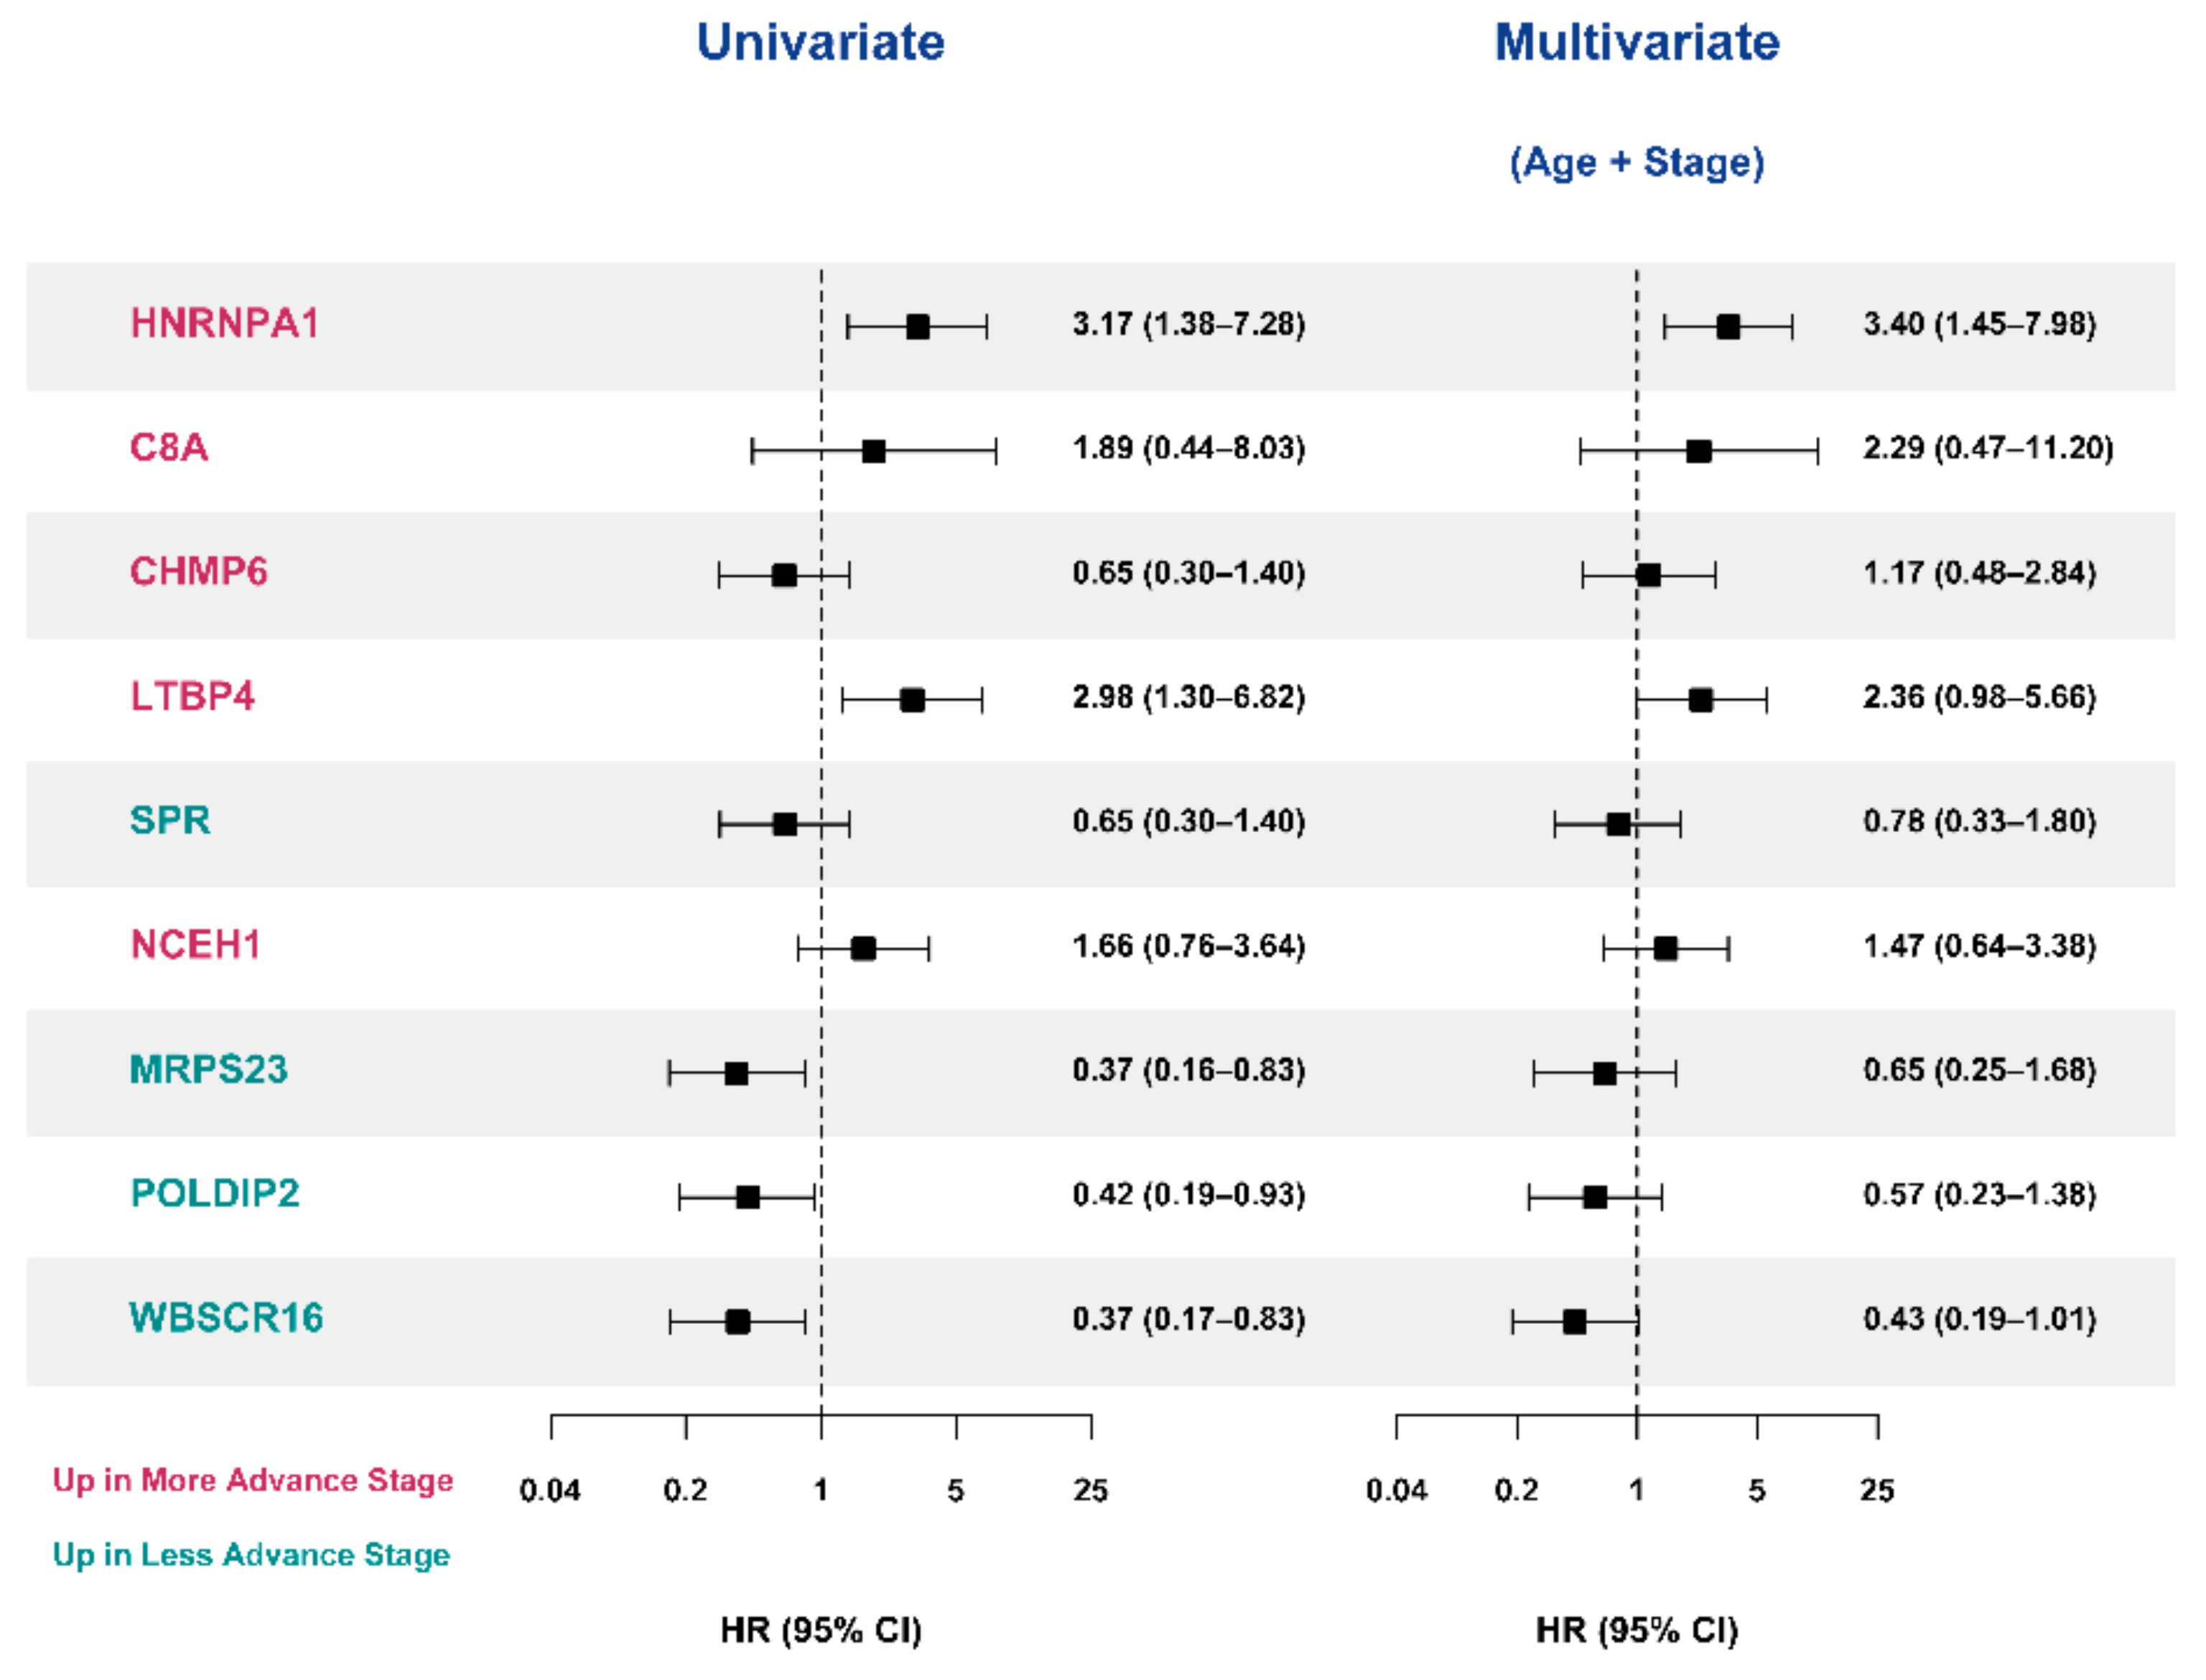Click the value 1.66 (0.76–3.64)
This screenshot has width=2206, height=1680.
coord(1188,946)
